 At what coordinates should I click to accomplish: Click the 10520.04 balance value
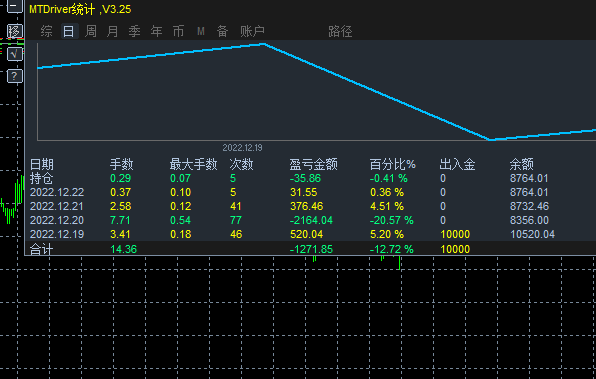[532, 234]
